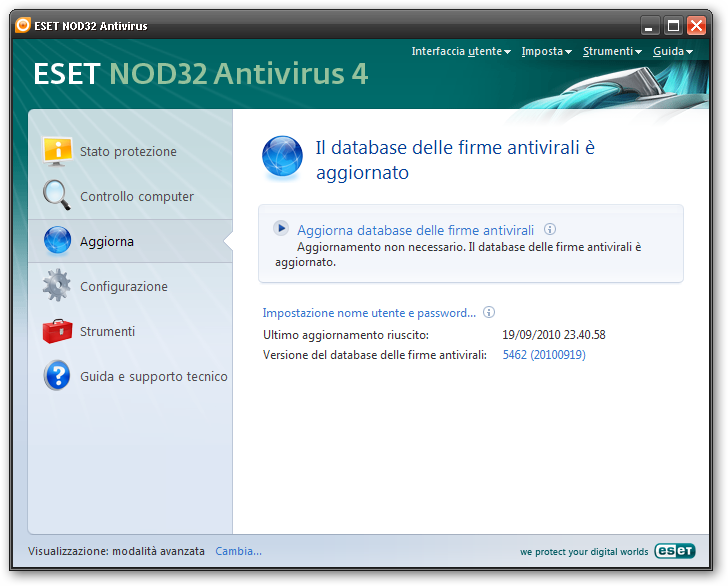Viewport: 728px width, 586px height.
Task: Click the large globe icon in main panel
Action: 282,156
